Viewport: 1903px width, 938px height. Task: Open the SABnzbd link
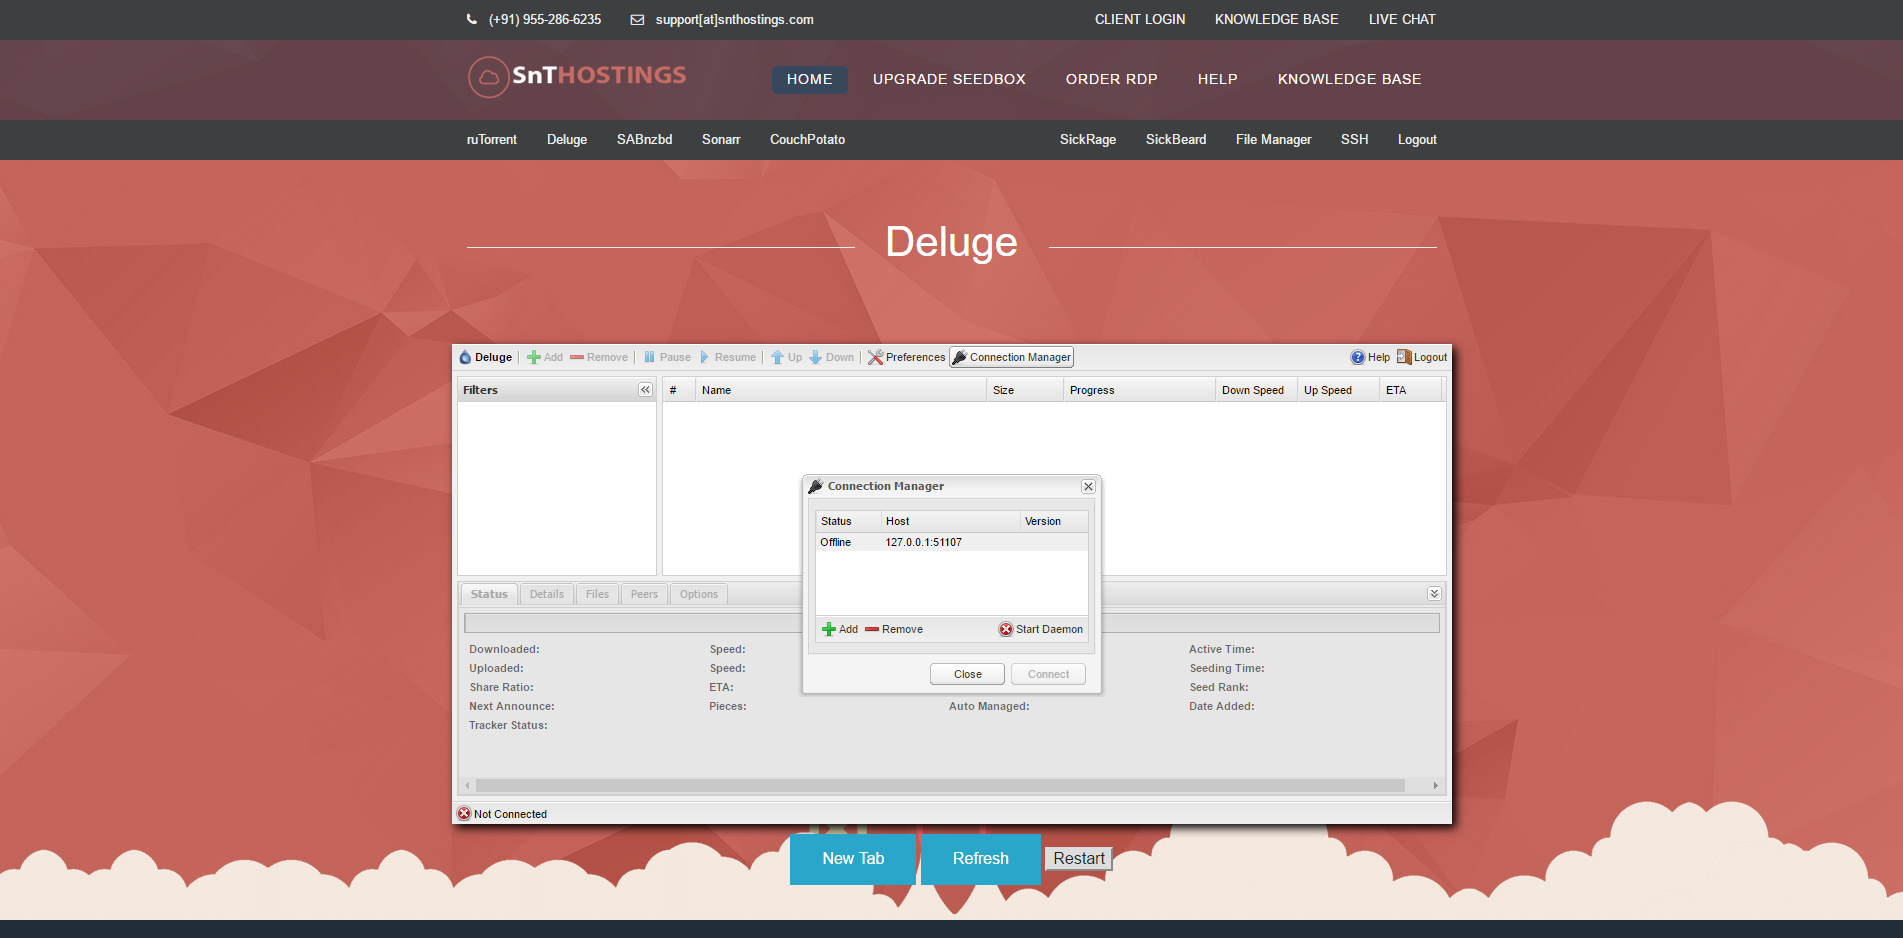pos(644,140)
